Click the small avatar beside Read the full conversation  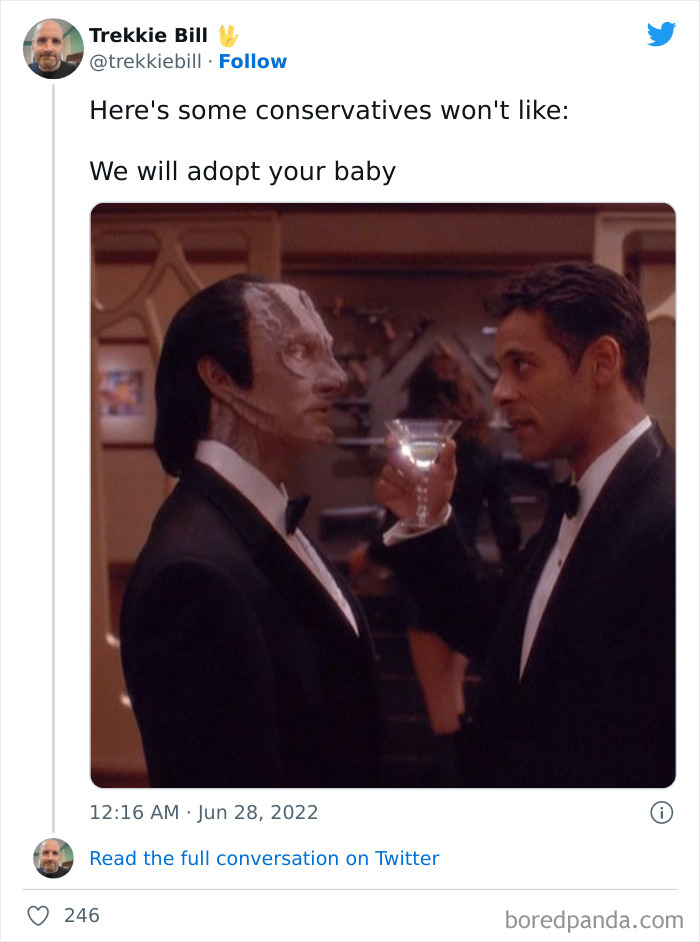point(53,858)
